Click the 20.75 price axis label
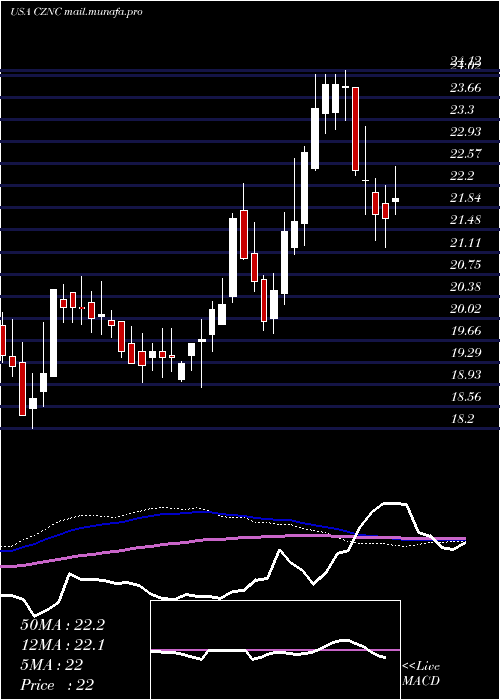 pos(466,264)
